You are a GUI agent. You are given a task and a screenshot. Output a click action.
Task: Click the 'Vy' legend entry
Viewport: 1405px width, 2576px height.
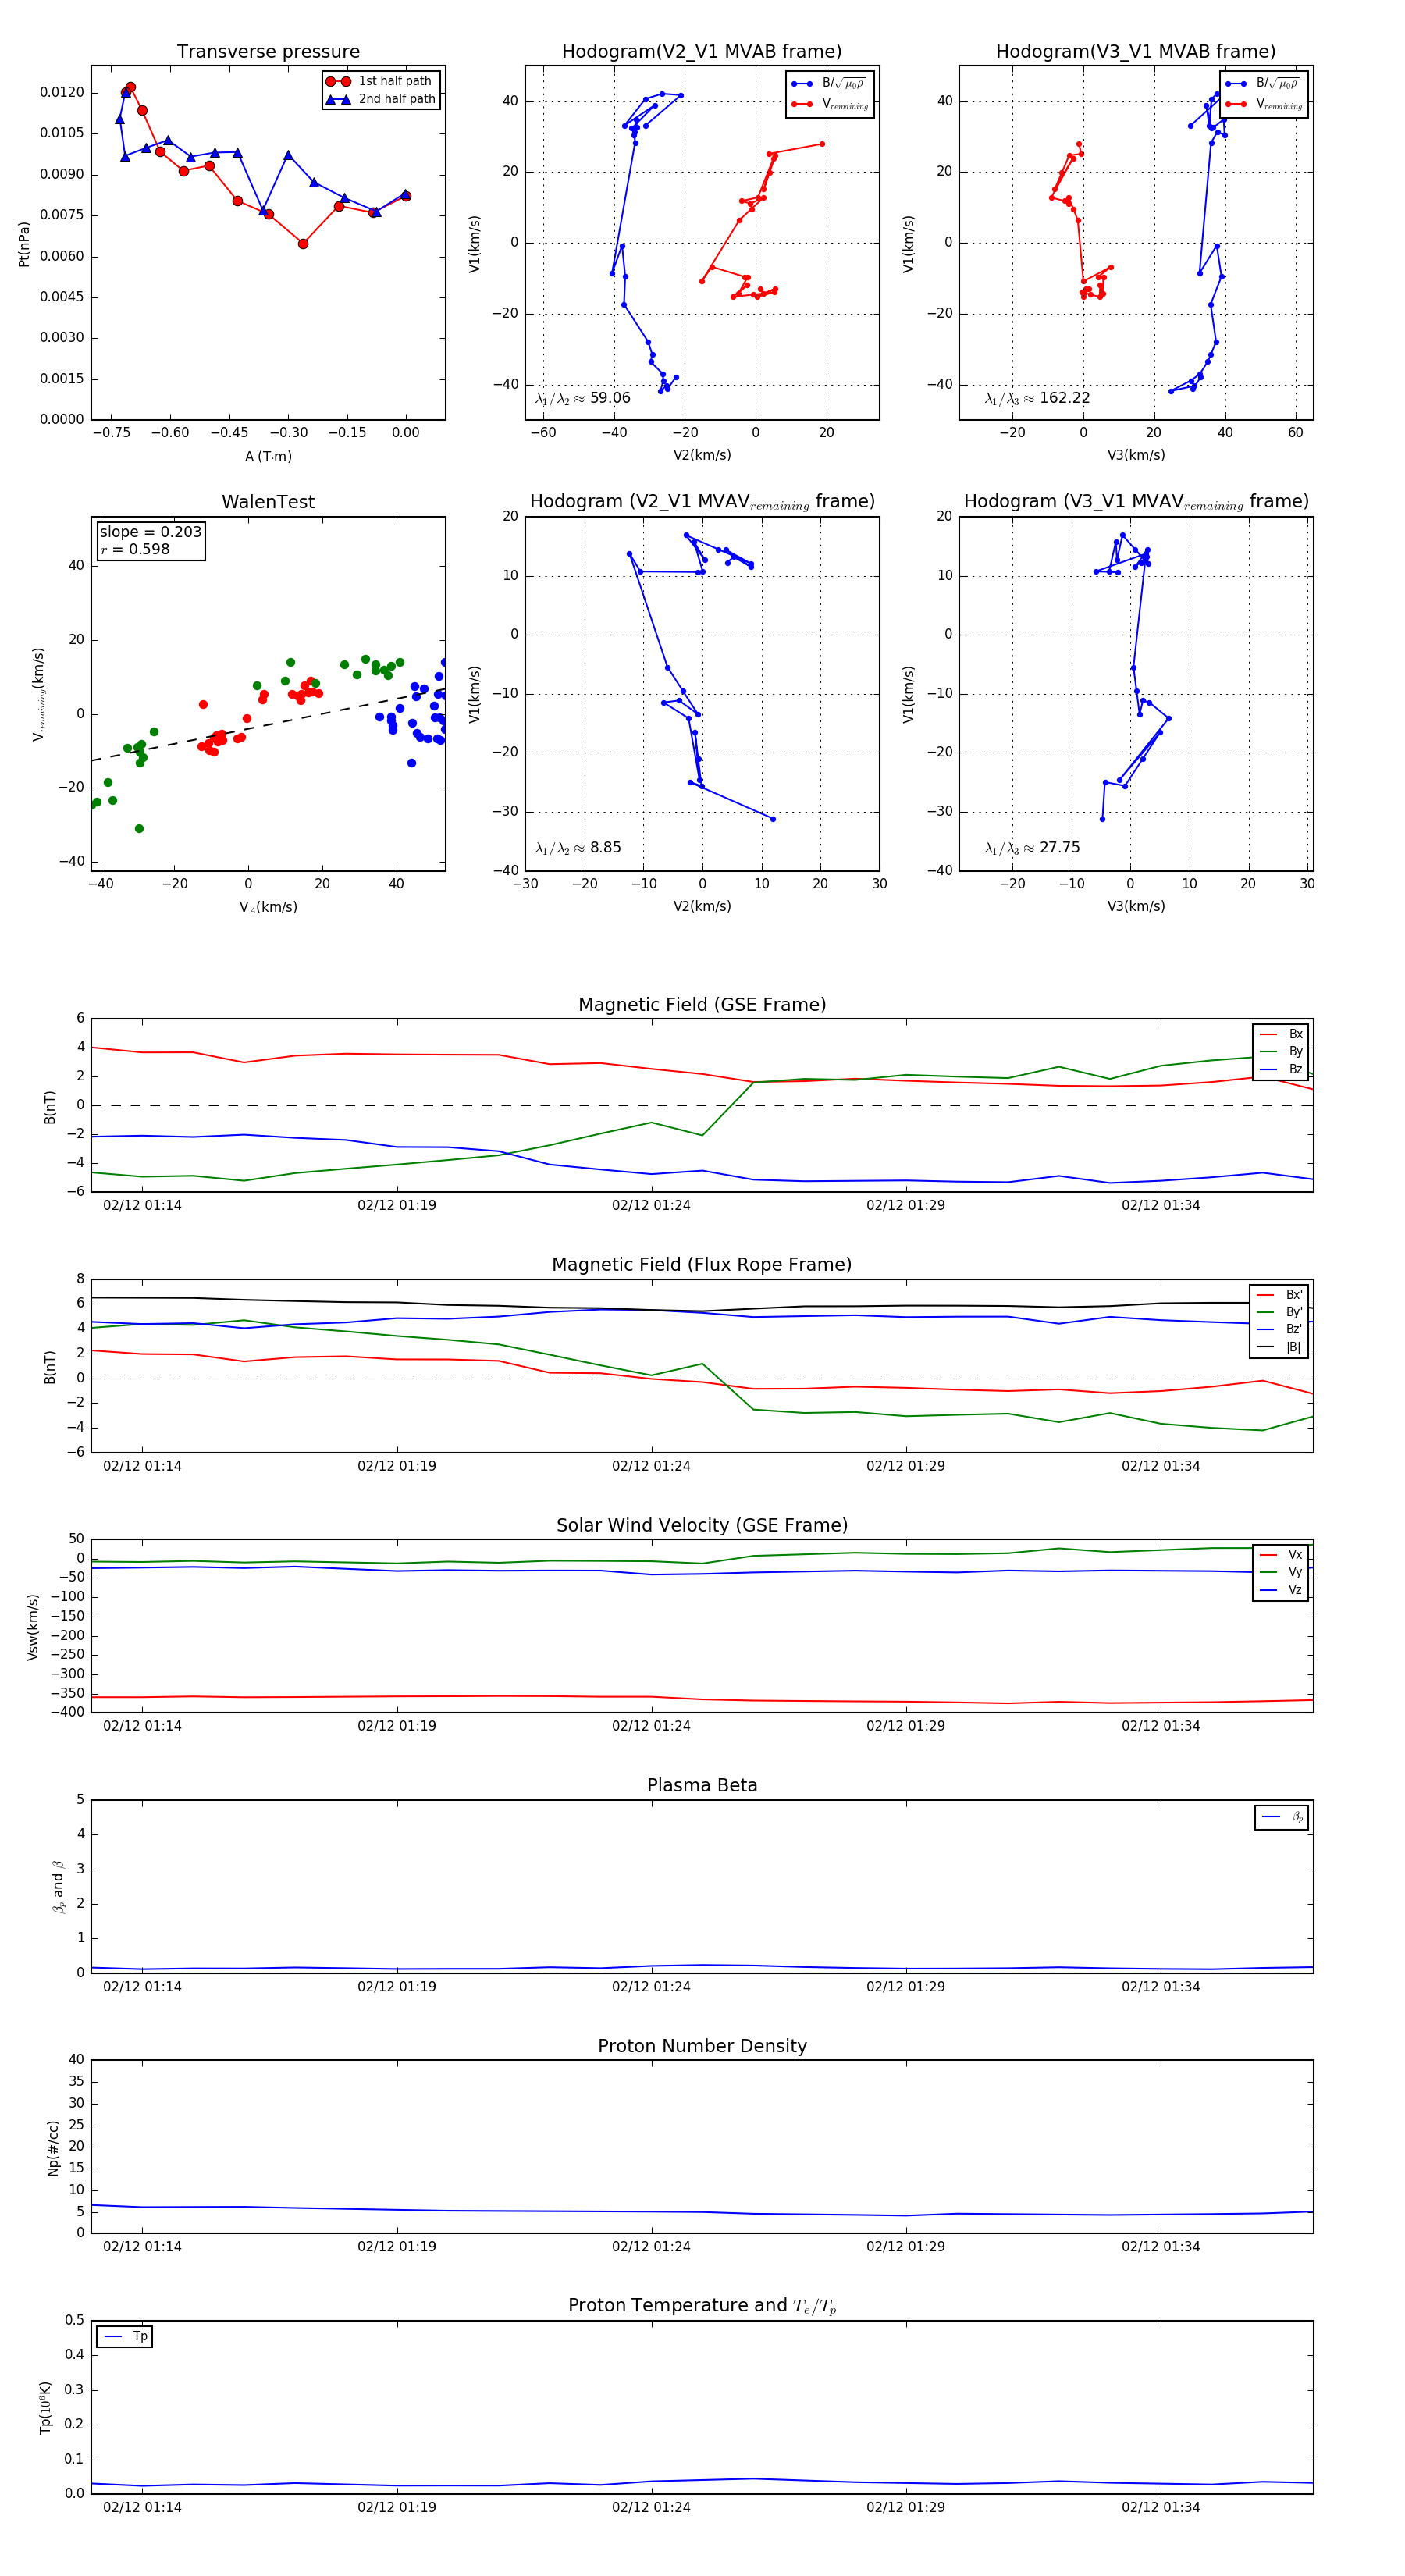pyautogui.click(x=1282, y=1572)
